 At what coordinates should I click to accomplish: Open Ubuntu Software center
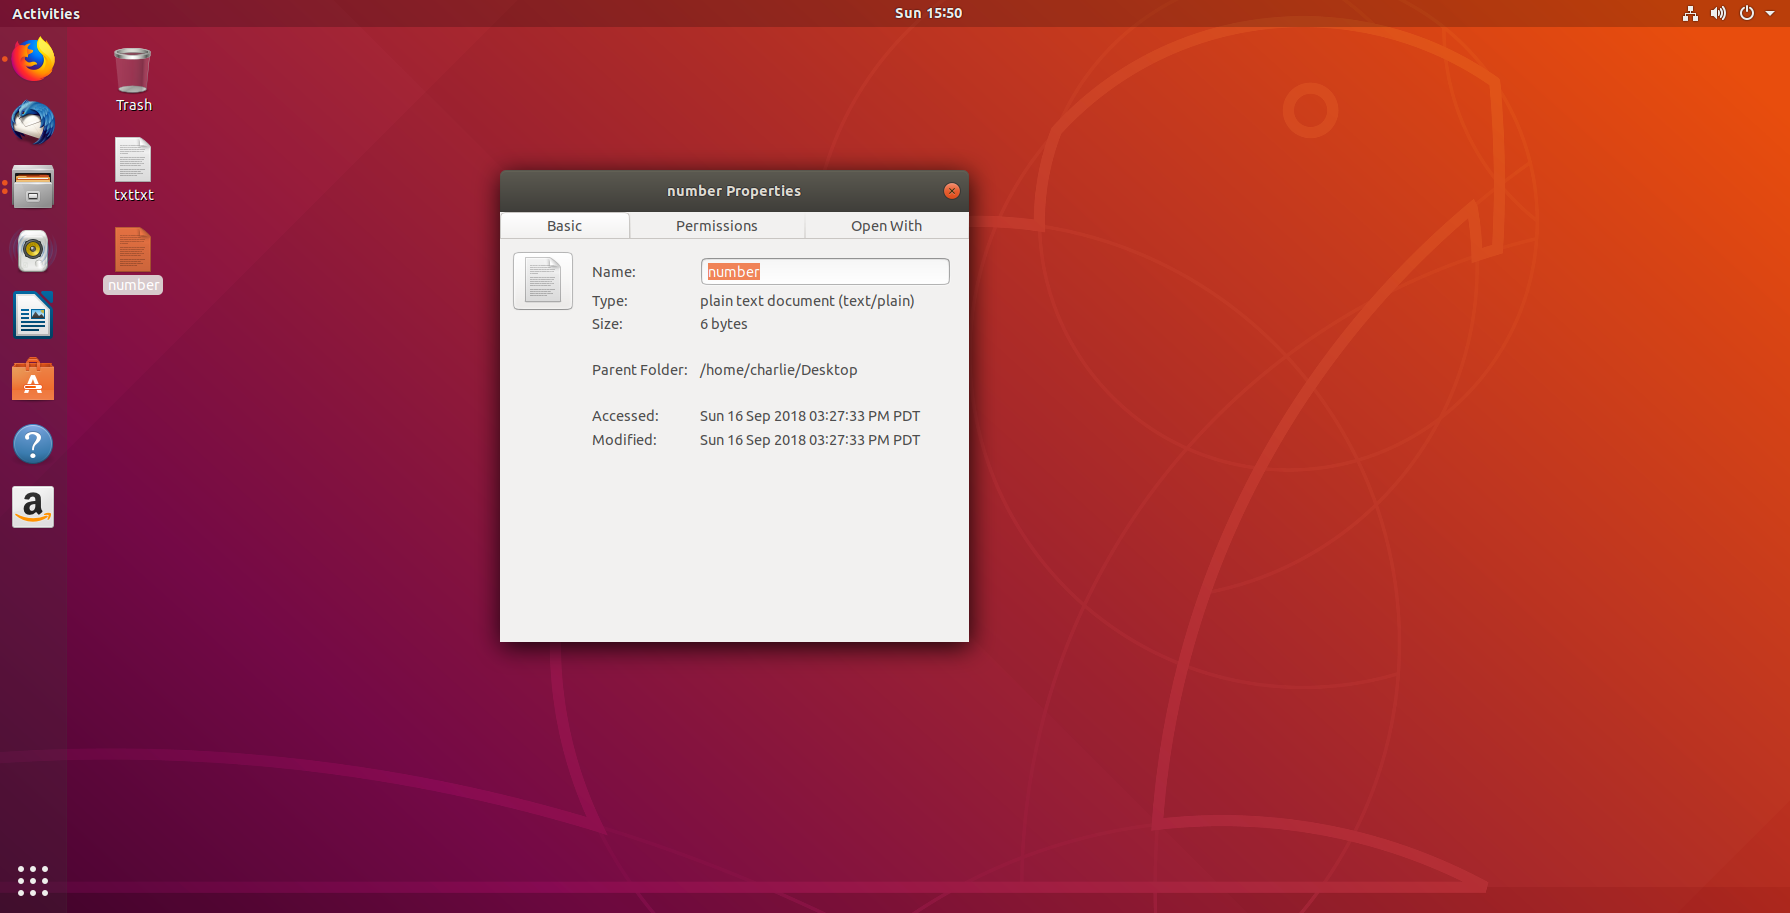[x=33, y=380]
